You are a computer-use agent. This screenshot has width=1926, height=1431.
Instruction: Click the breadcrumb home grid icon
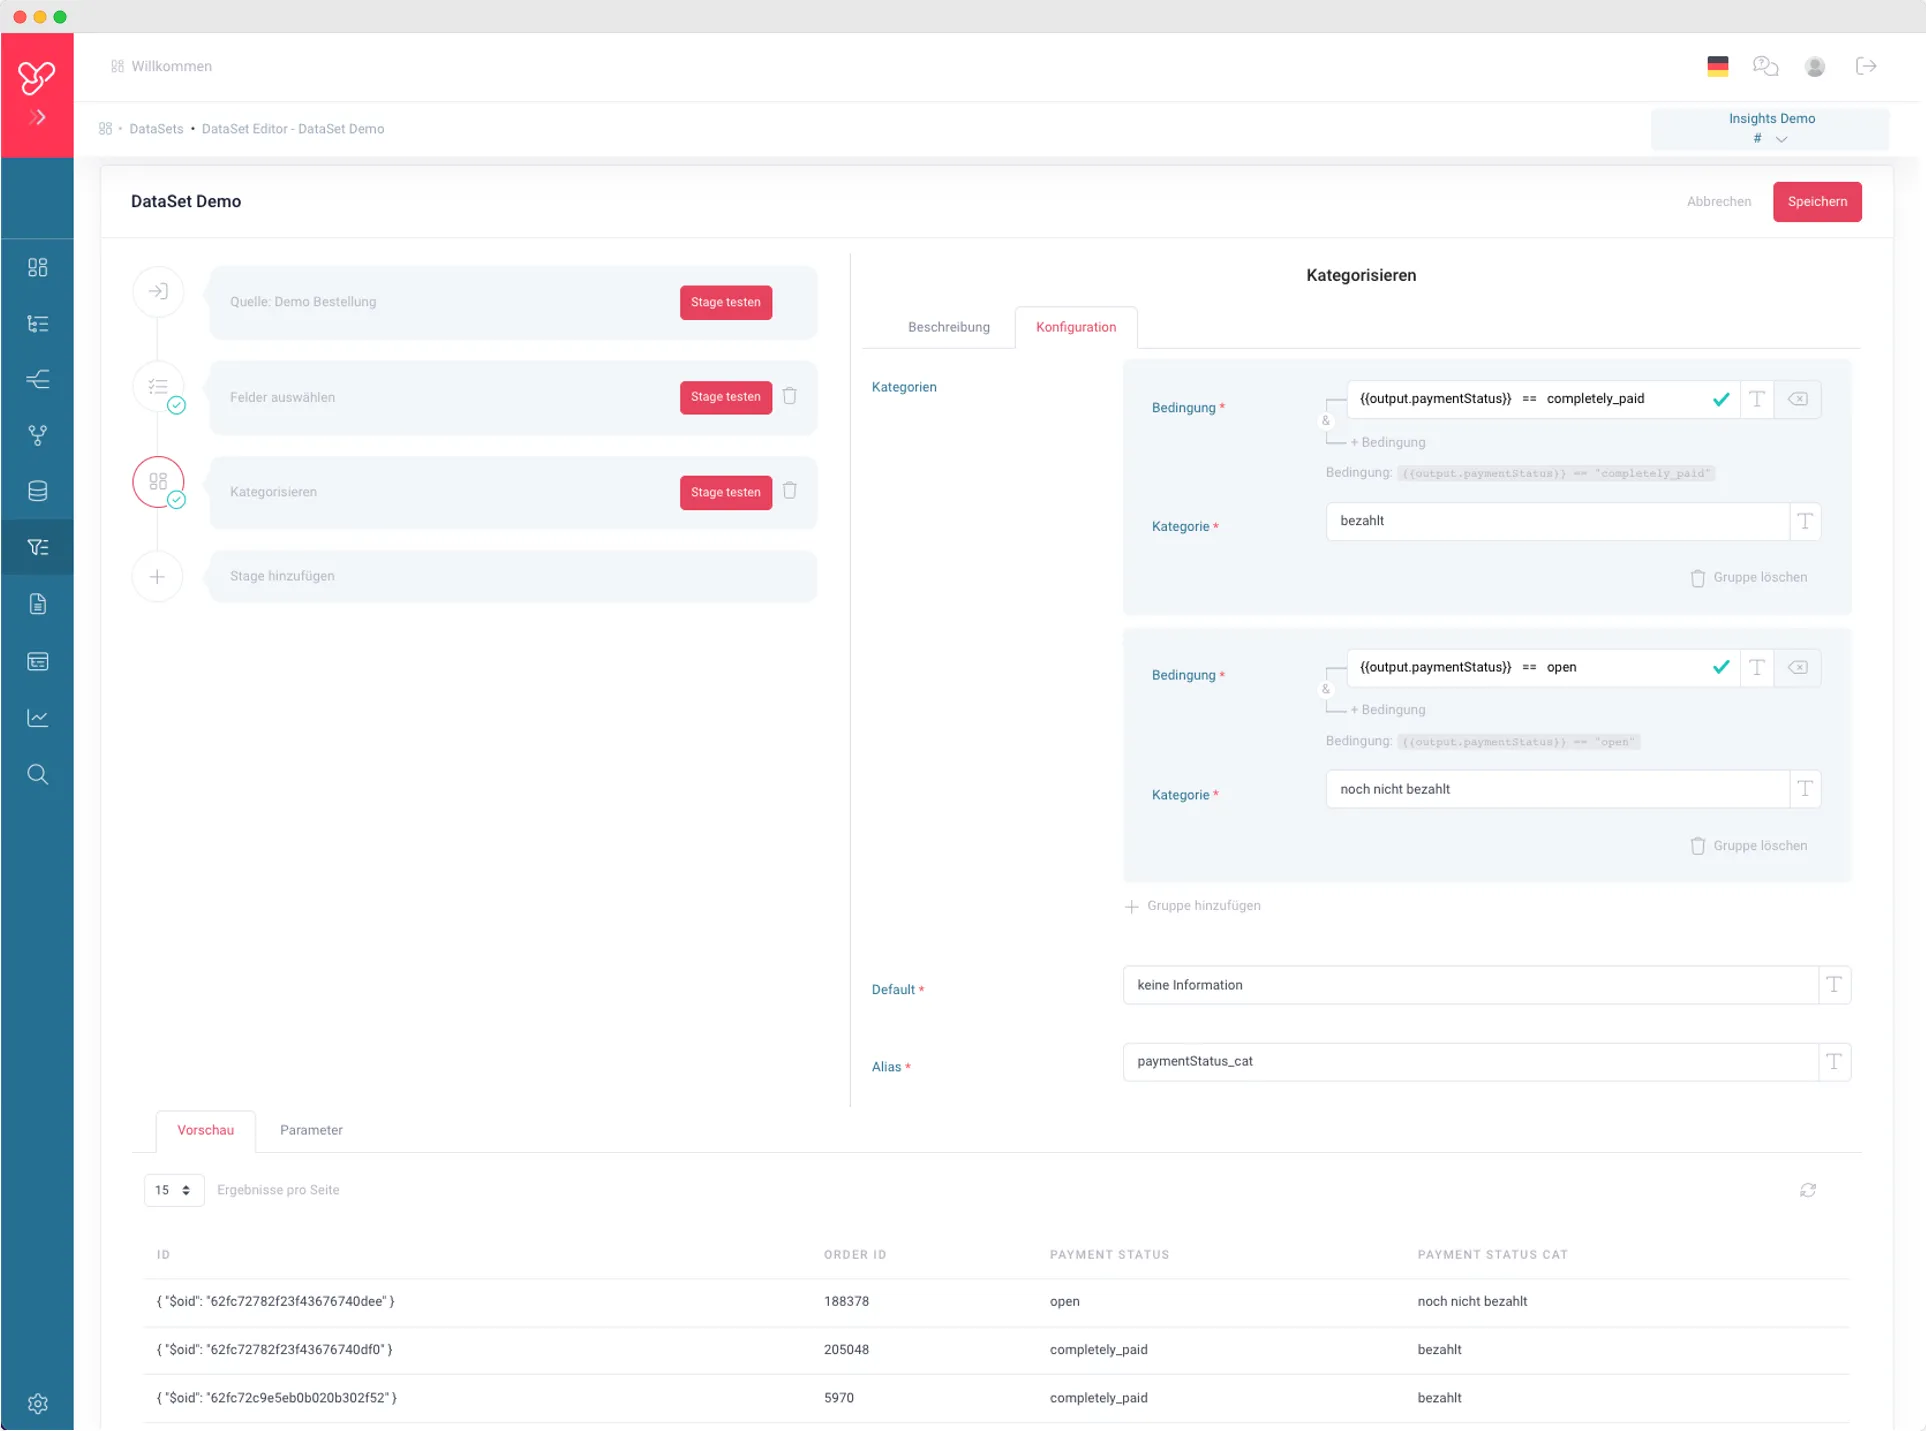tap(105, 129)
